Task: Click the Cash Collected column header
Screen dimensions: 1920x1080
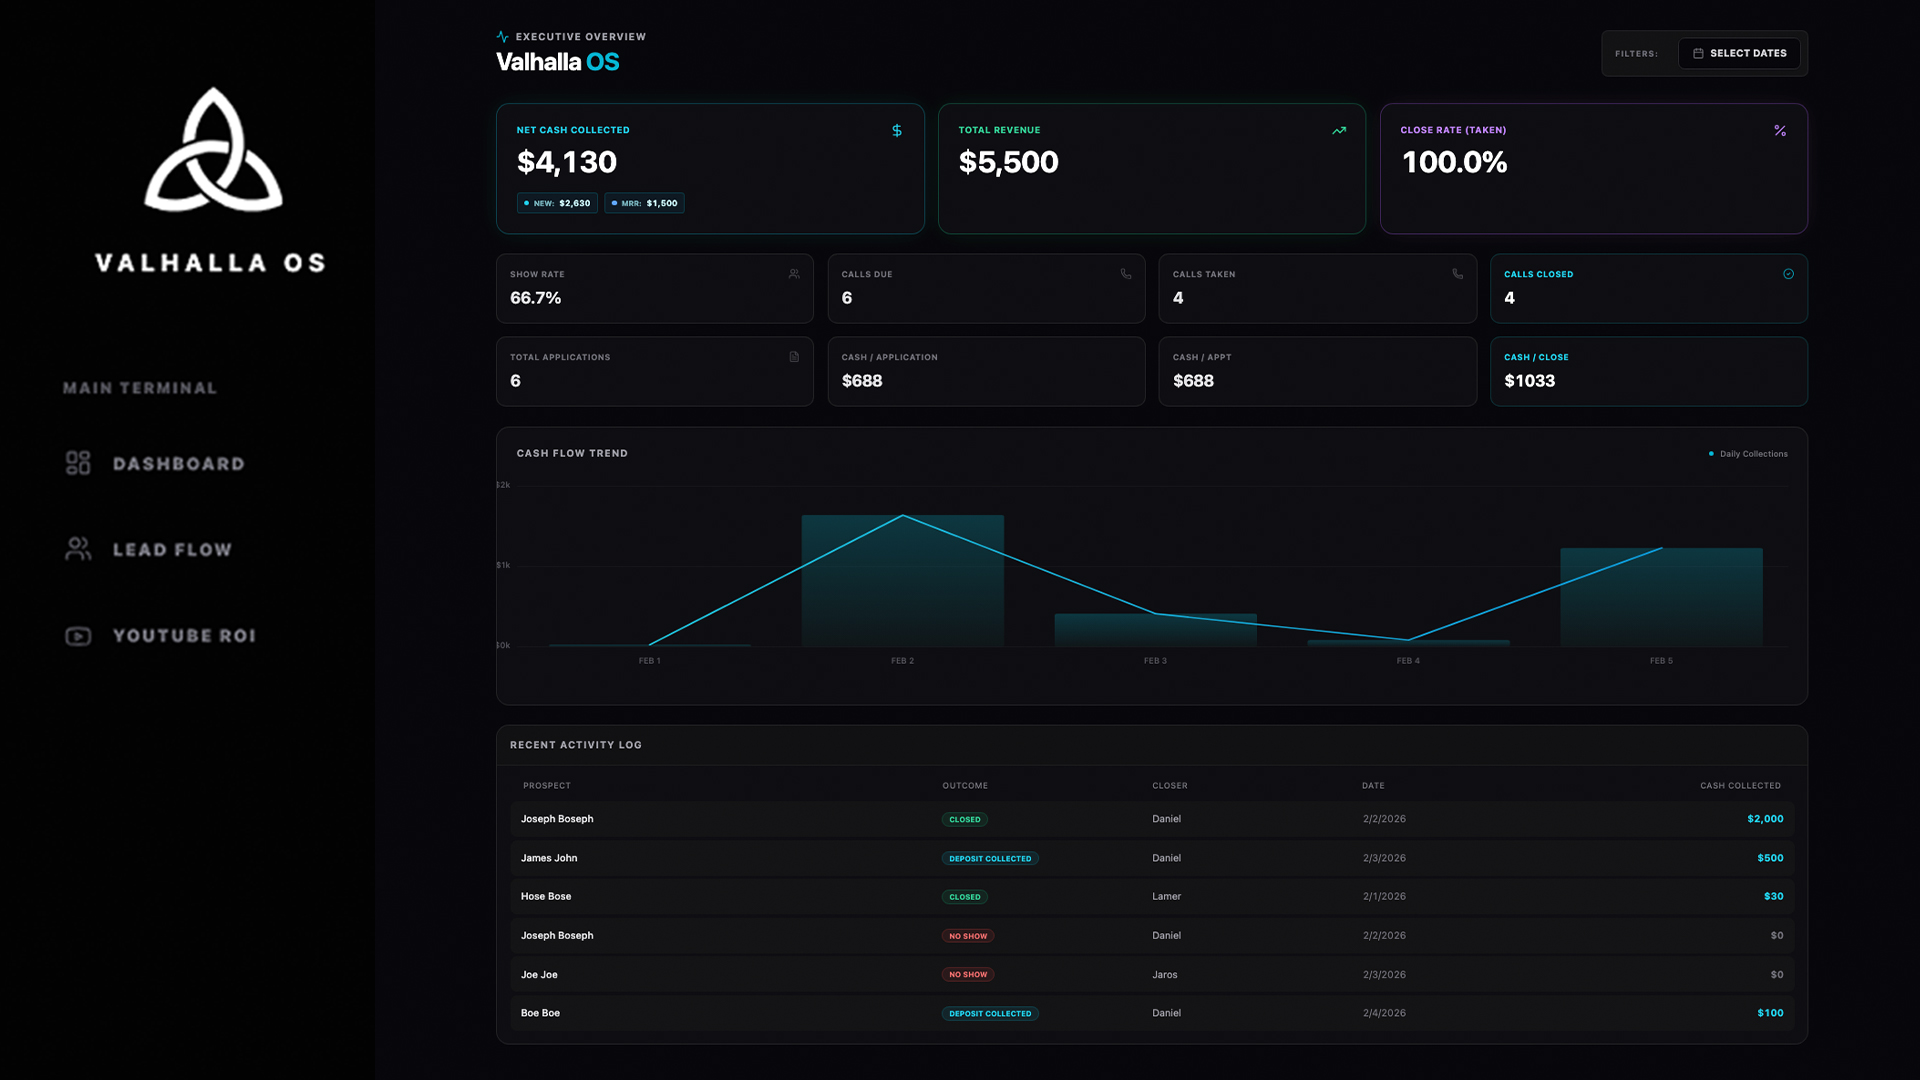Action: click(x=1740, y=786)
